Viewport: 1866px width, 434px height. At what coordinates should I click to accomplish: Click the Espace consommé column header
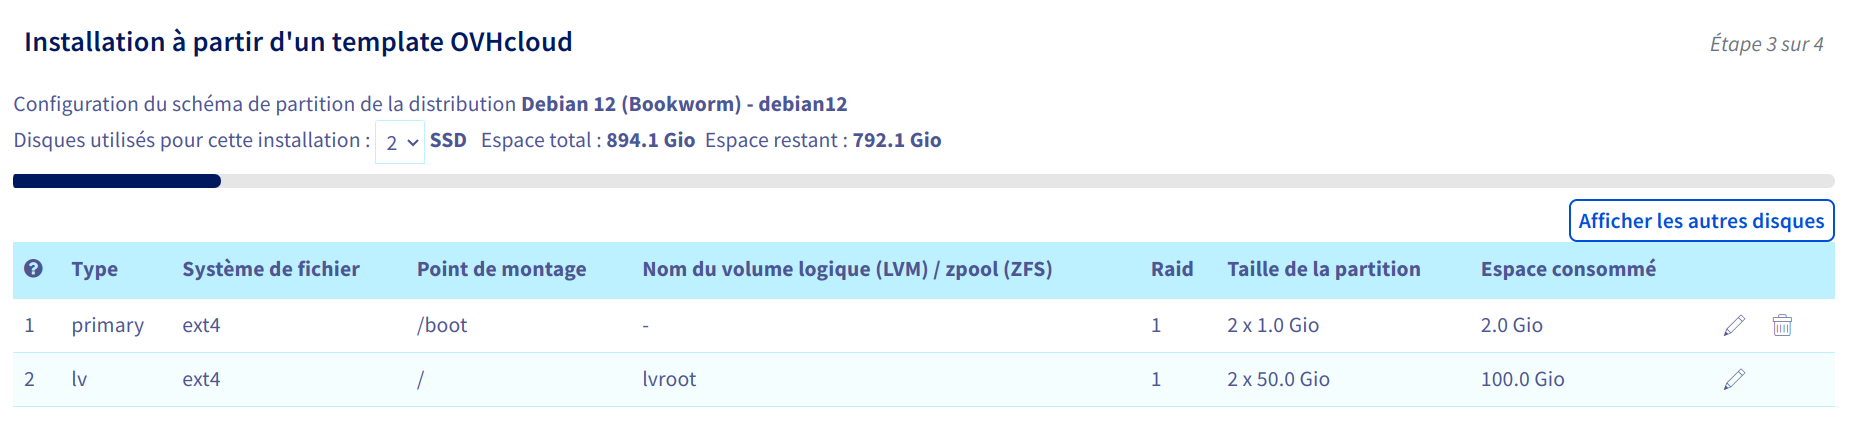click(1568, 269)
